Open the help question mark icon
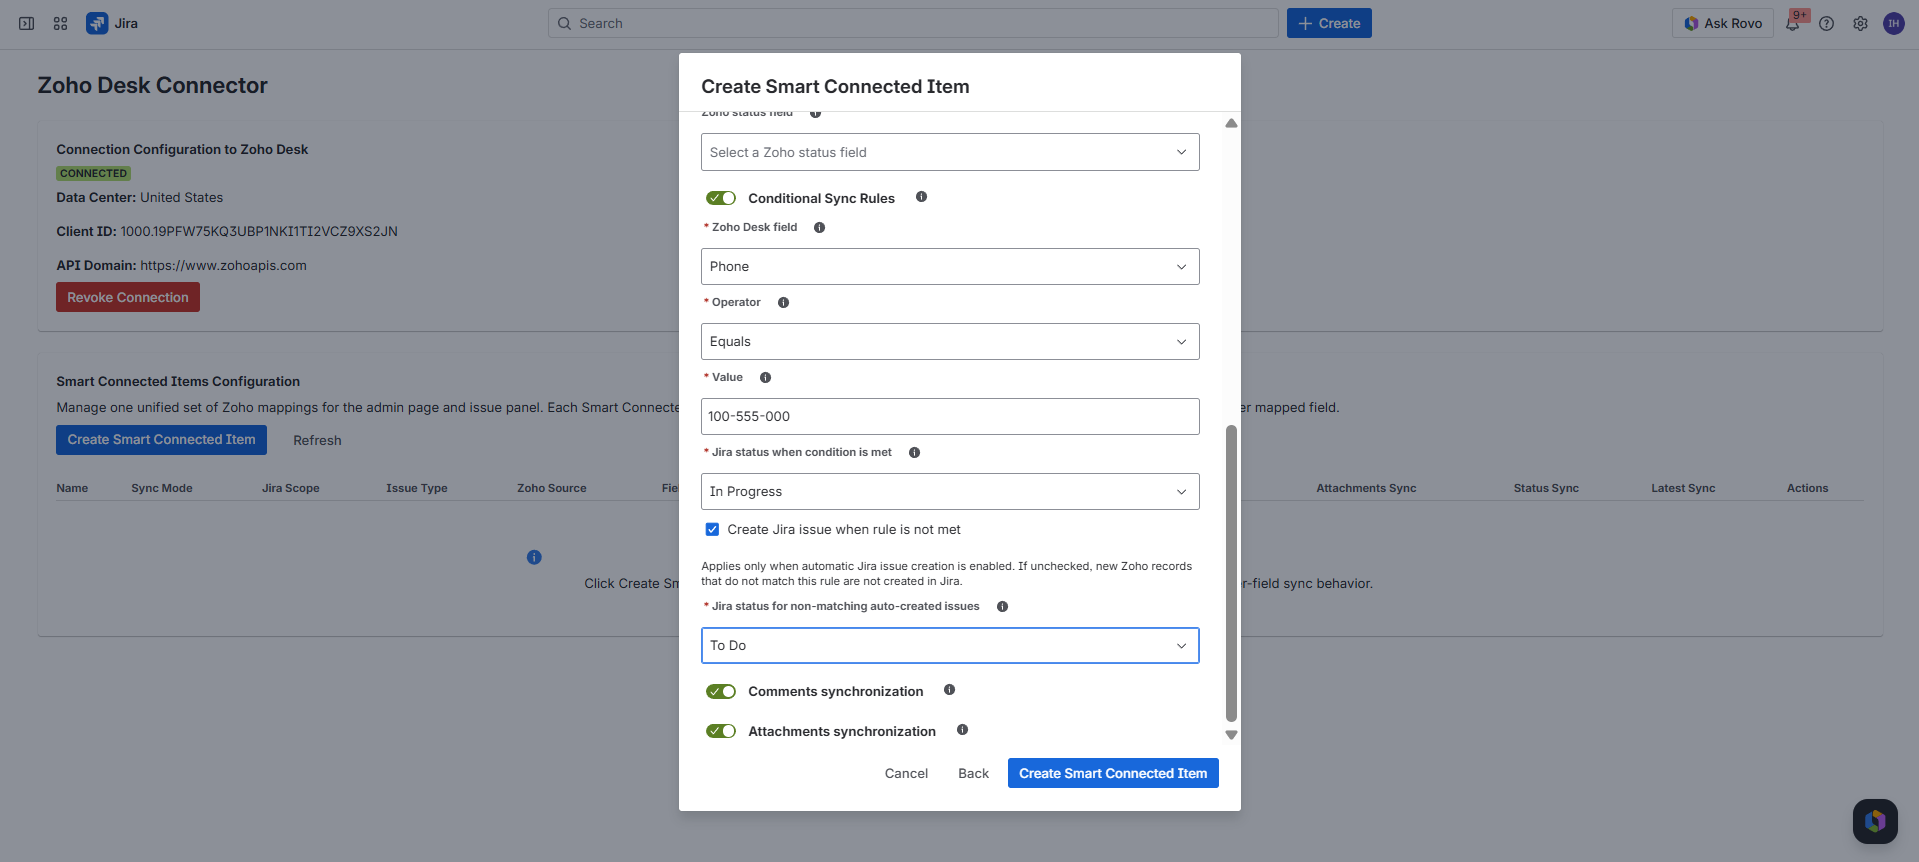Image resolution: width=1919 pixels, height=862 pixels. [x=1826, y=23]
